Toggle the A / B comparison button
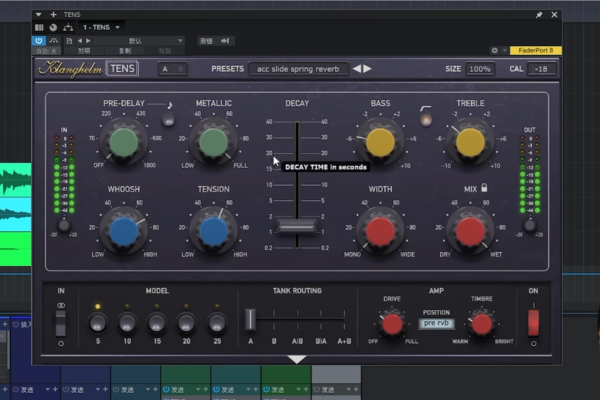Screen dimensions: 600x400 click(173, 69)
